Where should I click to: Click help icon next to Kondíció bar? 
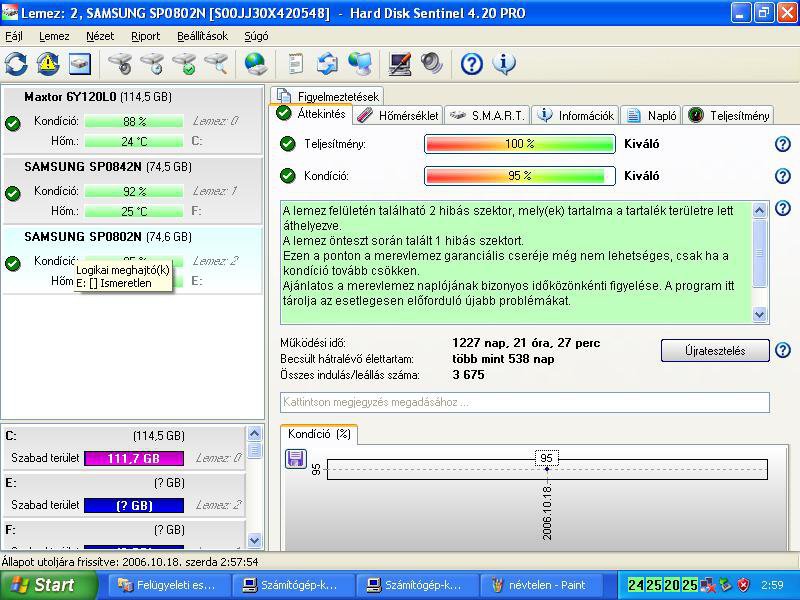(x=783, y=176)
